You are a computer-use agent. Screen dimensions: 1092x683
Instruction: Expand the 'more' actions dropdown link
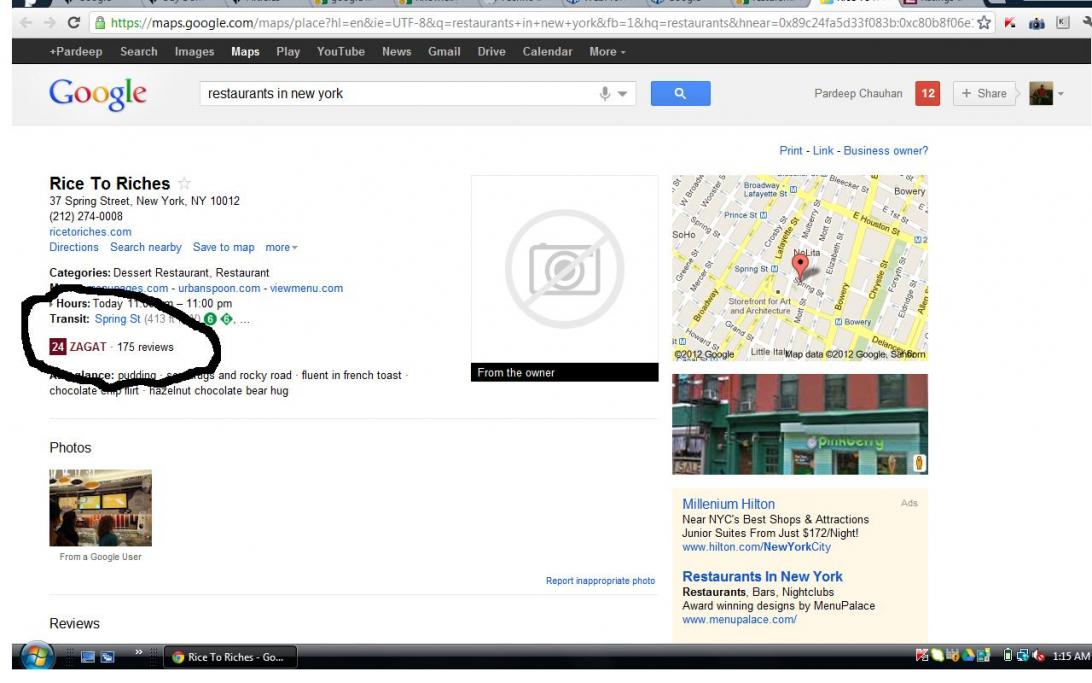coord(281,247)
